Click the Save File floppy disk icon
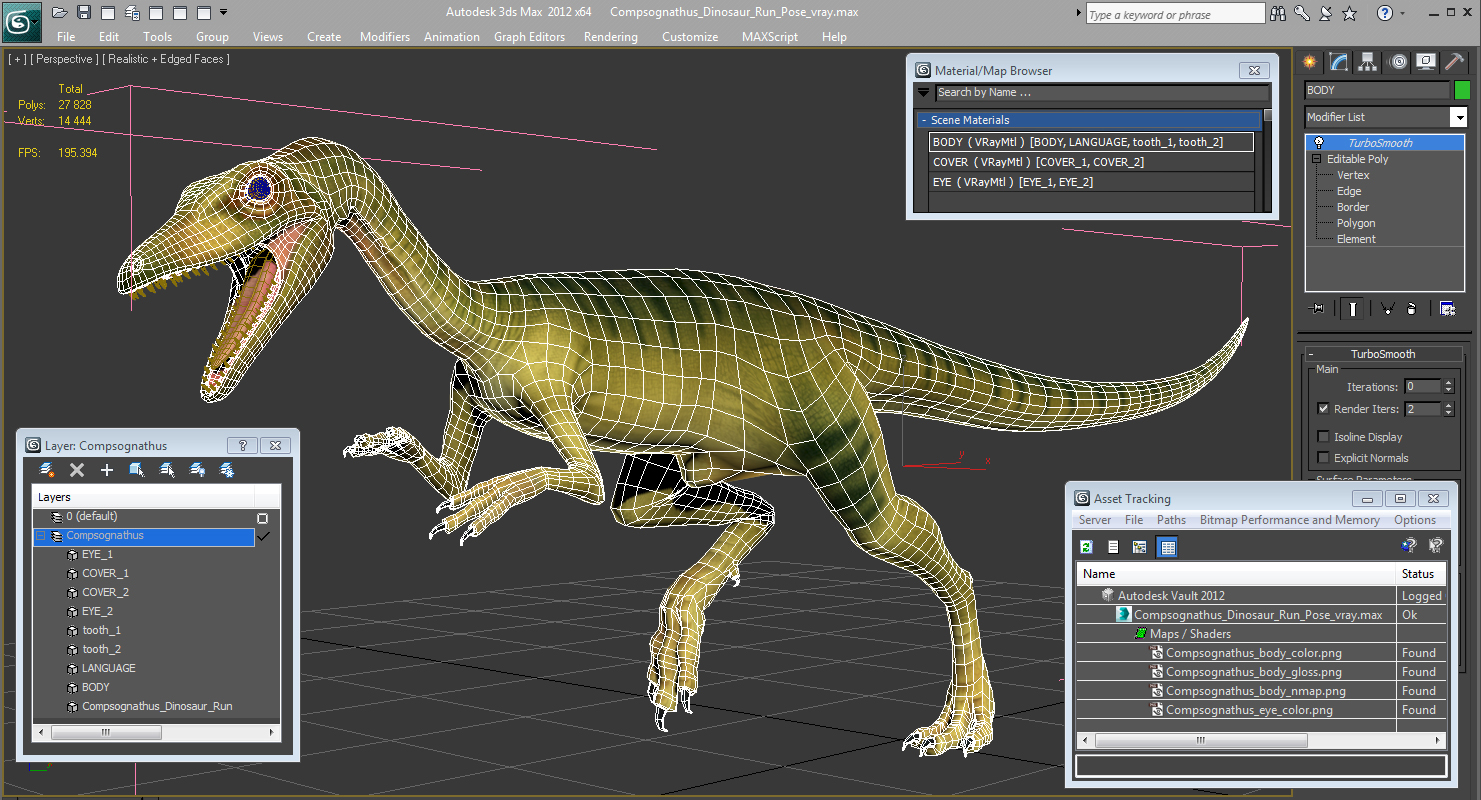Viewport: 1481px width, 800px height. [84, 13]
